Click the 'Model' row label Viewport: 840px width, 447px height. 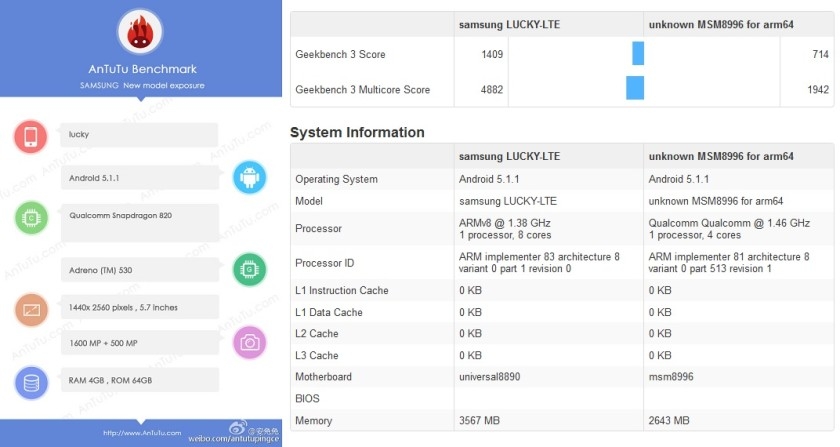click(309, 201)
